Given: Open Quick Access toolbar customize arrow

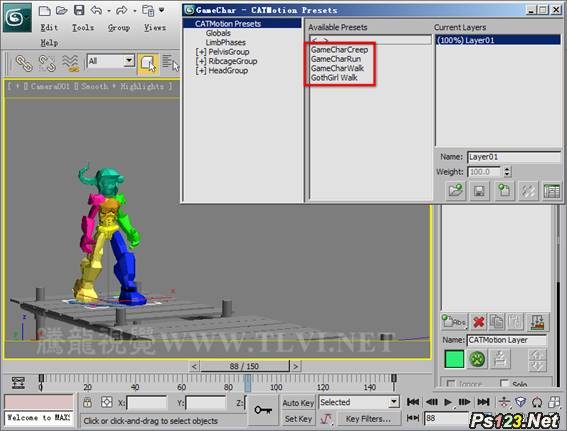Looking at the screenshot, I should (x=162, y=10).
